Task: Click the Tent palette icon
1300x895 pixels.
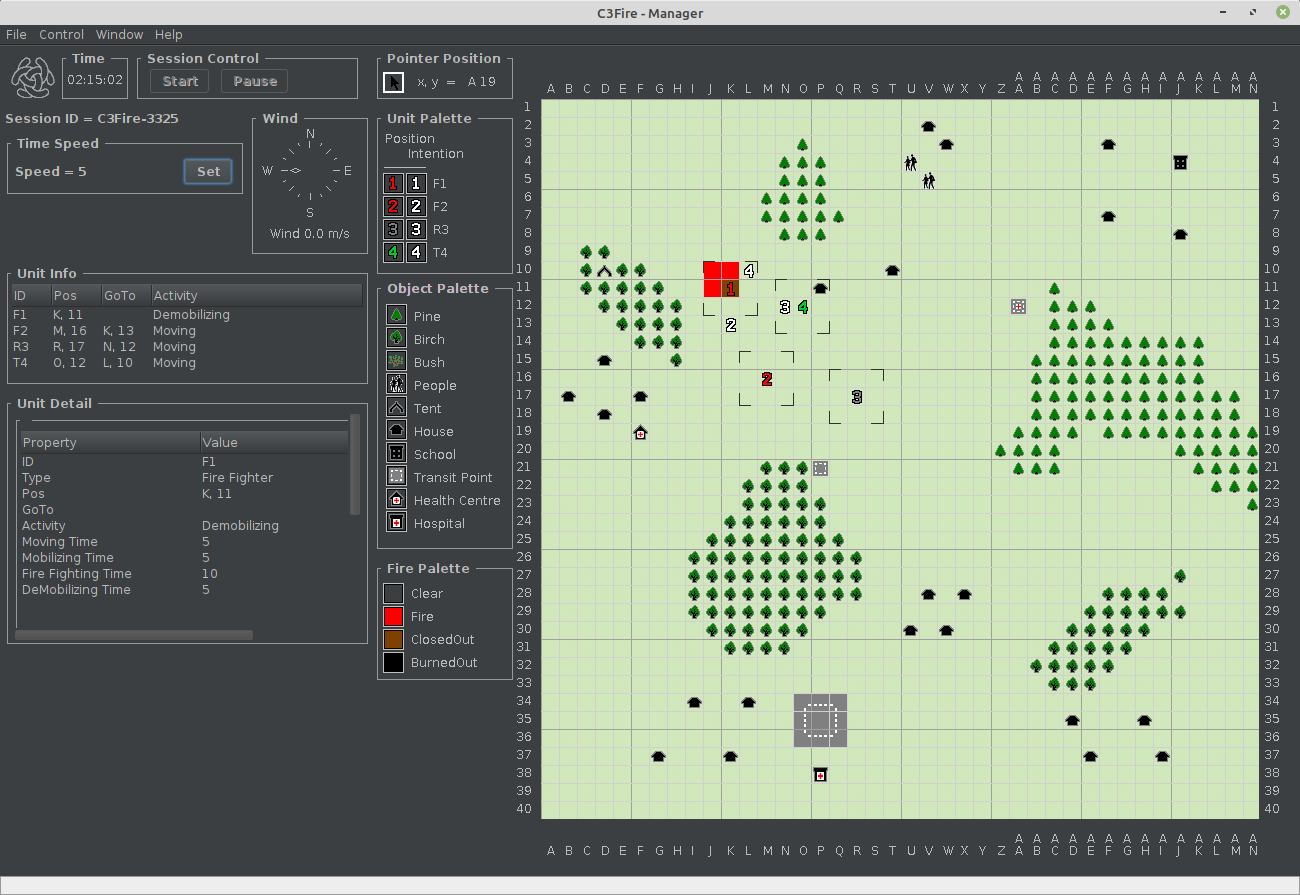Action: (x=396, y=408)
